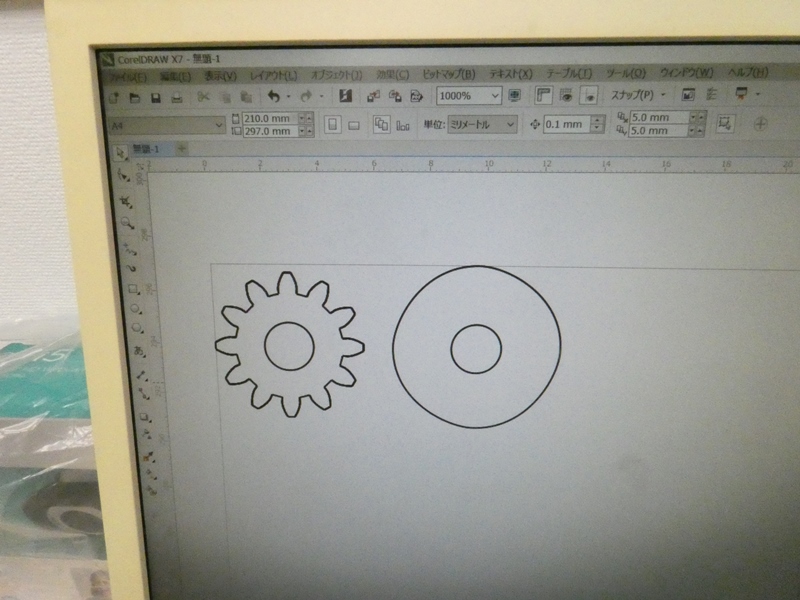Select the Transparency tool
The image size is (800, 600).
click(x=147, y=435)
